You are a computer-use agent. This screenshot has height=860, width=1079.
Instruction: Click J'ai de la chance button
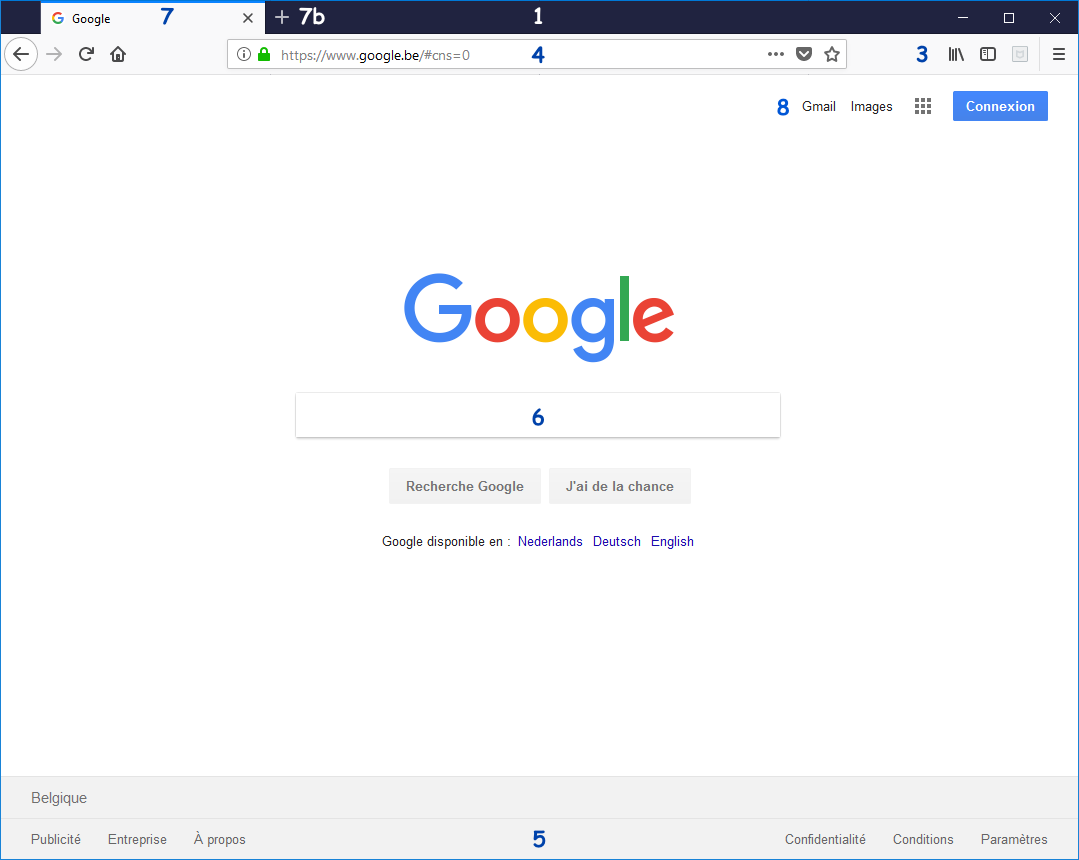619,486
